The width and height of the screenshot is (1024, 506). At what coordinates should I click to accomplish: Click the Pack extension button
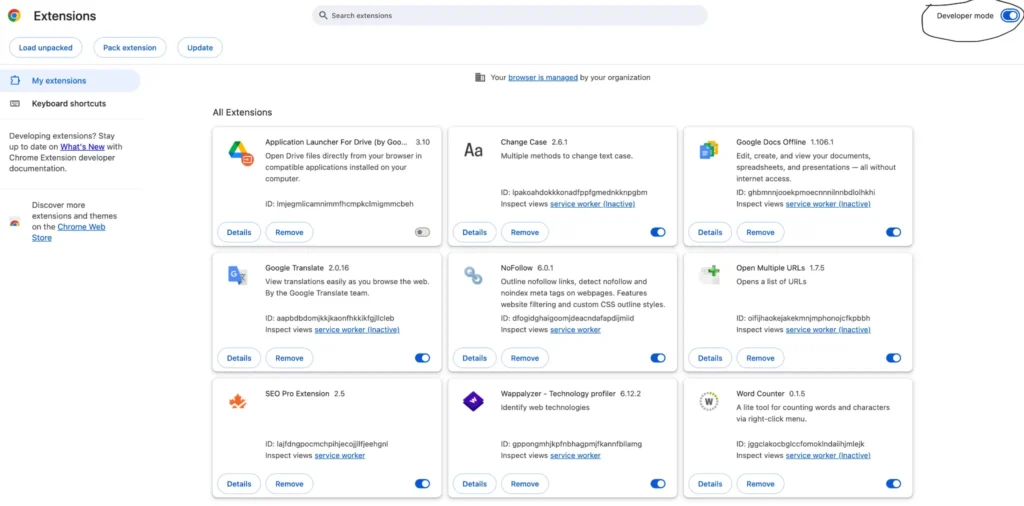point(130,48)
